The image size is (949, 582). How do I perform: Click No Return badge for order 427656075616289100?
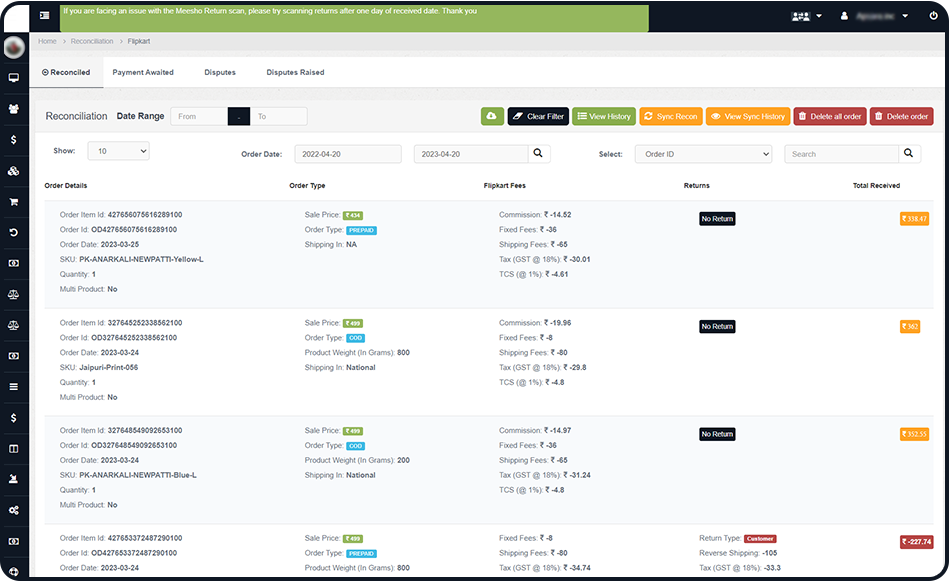[717, 219]
